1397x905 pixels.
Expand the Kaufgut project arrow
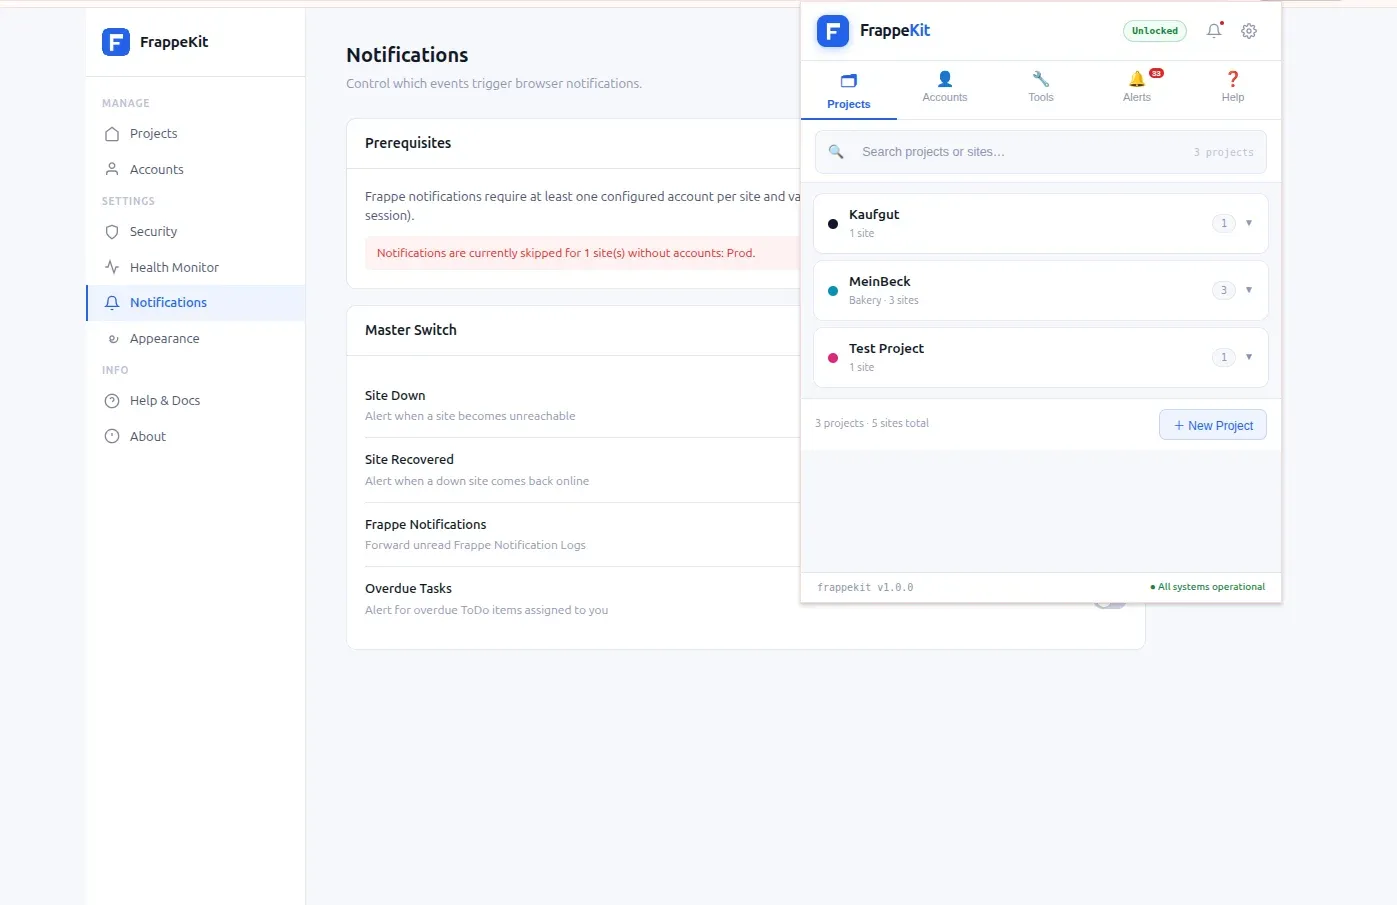1249,223
